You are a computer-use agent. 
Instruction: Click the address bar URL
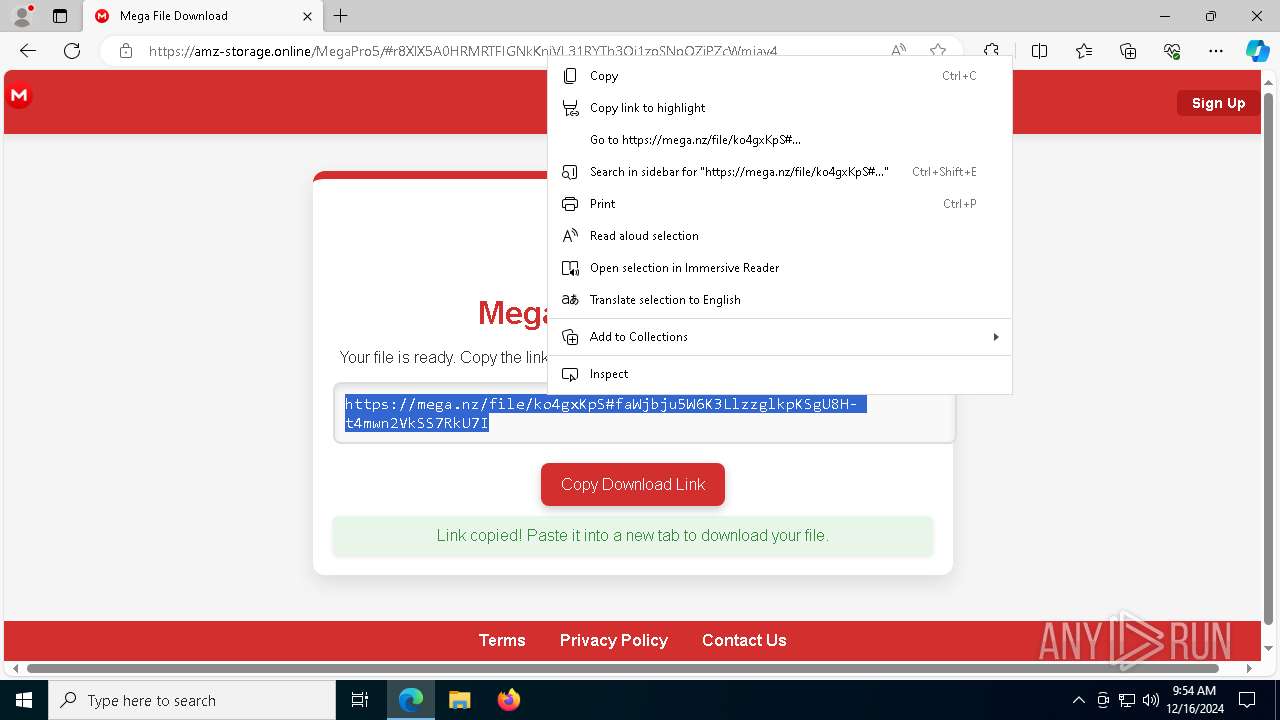click(x=463, y=51)
